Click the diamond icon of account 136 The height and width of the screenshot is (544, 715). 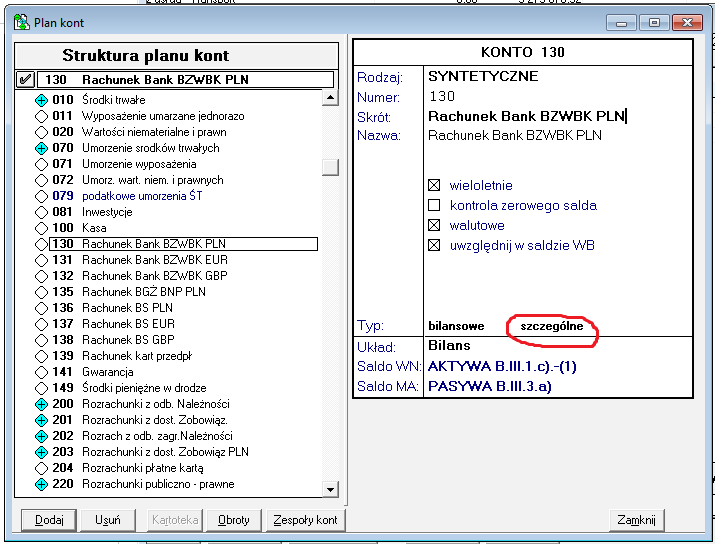(x=41, y=308)
